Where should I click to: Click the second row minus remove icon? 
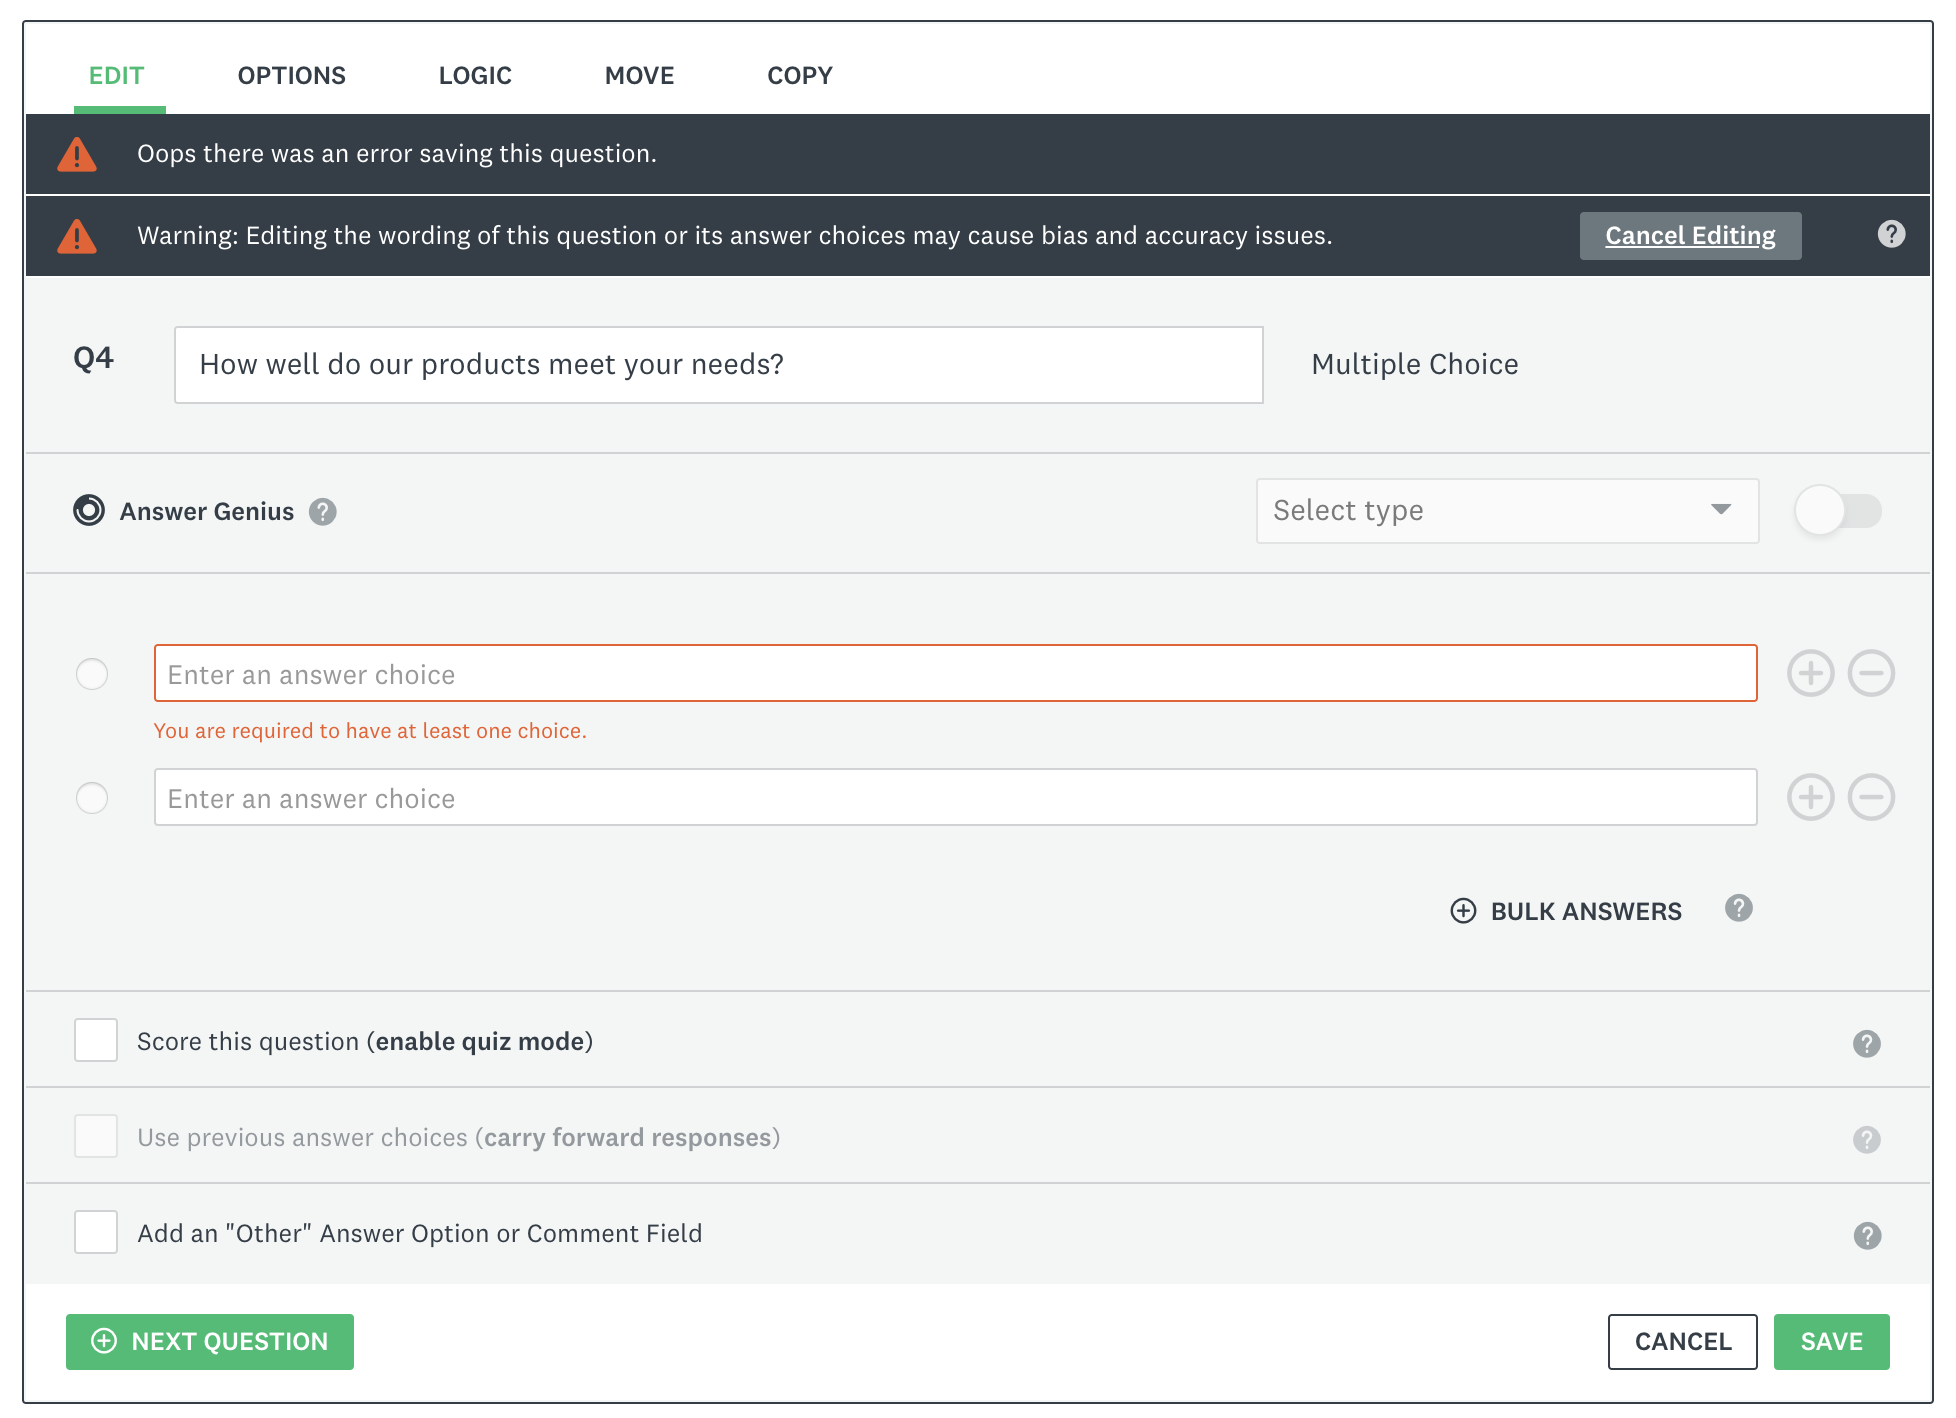pyautogui.click(x=1871, y=797)
